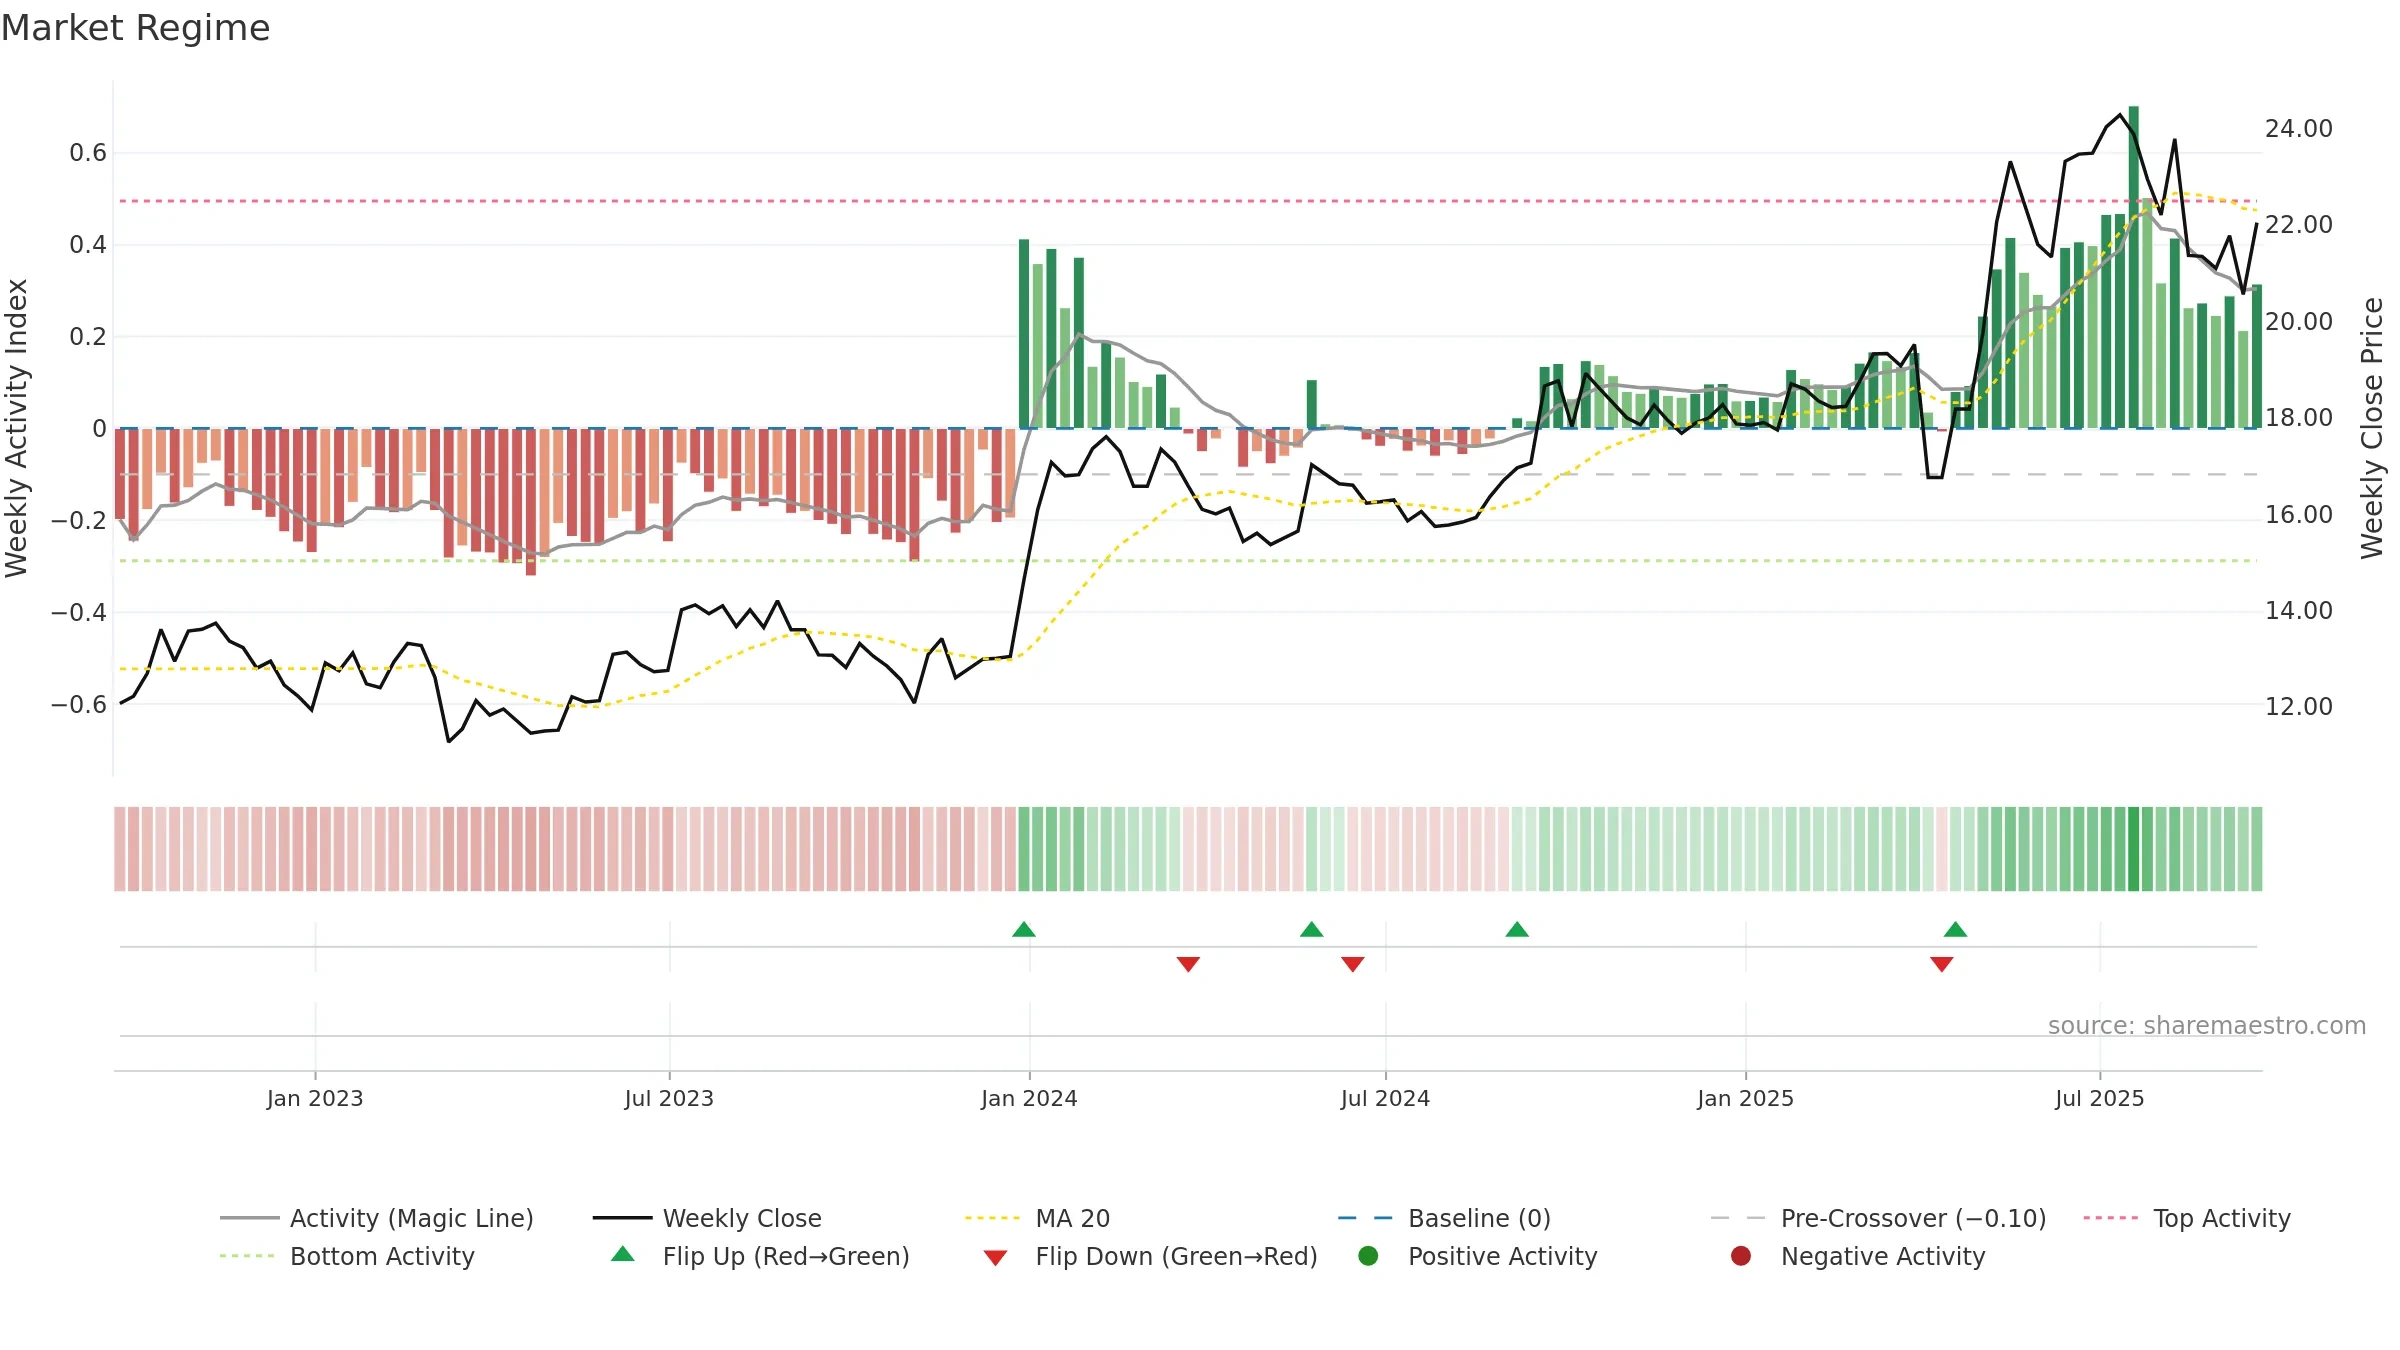The width and height of the screenshot is (2400, 1350).
Task: Click the first green bar at Jan 2024
Action: pyautogui.click(x=1024, y=334)
